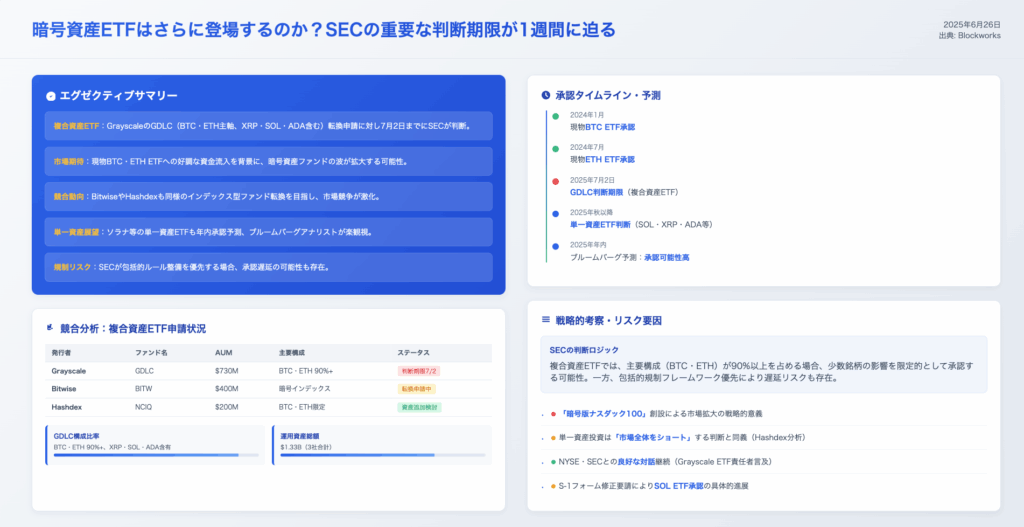Click the 暗号インデックス table cell
The width and height of the screenshot is (1024, 527).
point(304,389)
